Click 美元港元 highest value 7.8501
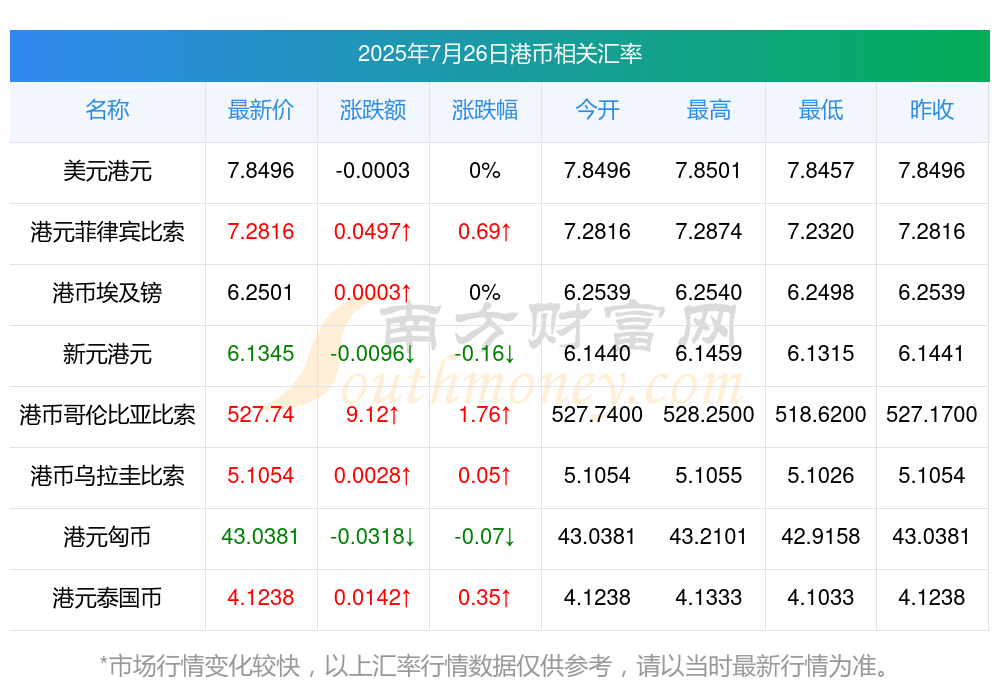This screenshot has height=698, width=1000. click(x=709, y=171)
